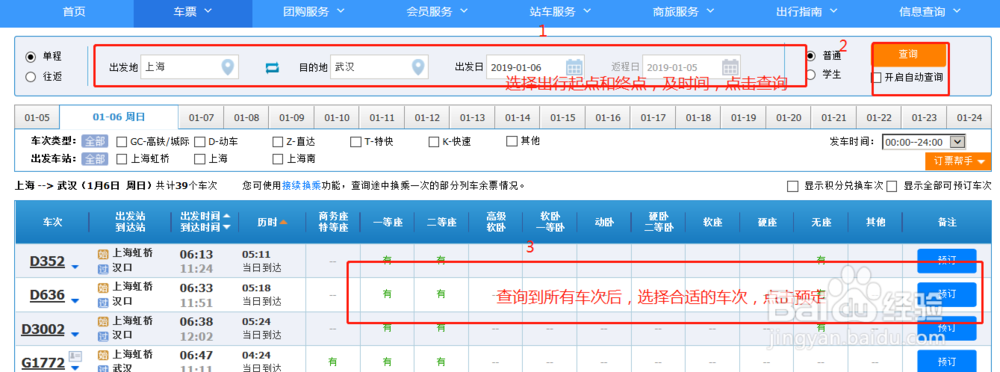Enable 开启自动查询 checkbox
The width and height of the screenshot is (1000, 372).
click(x=877, y=78)
